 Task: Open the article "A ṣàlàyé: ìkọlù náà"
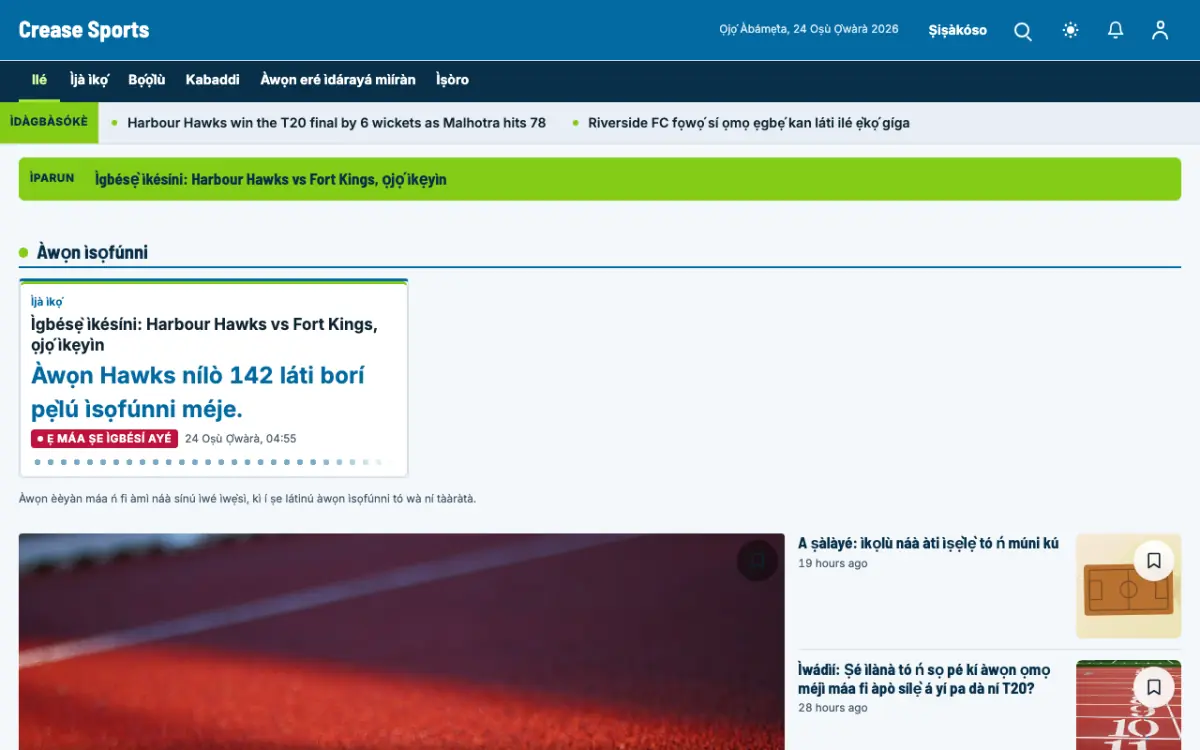point(928,543)
